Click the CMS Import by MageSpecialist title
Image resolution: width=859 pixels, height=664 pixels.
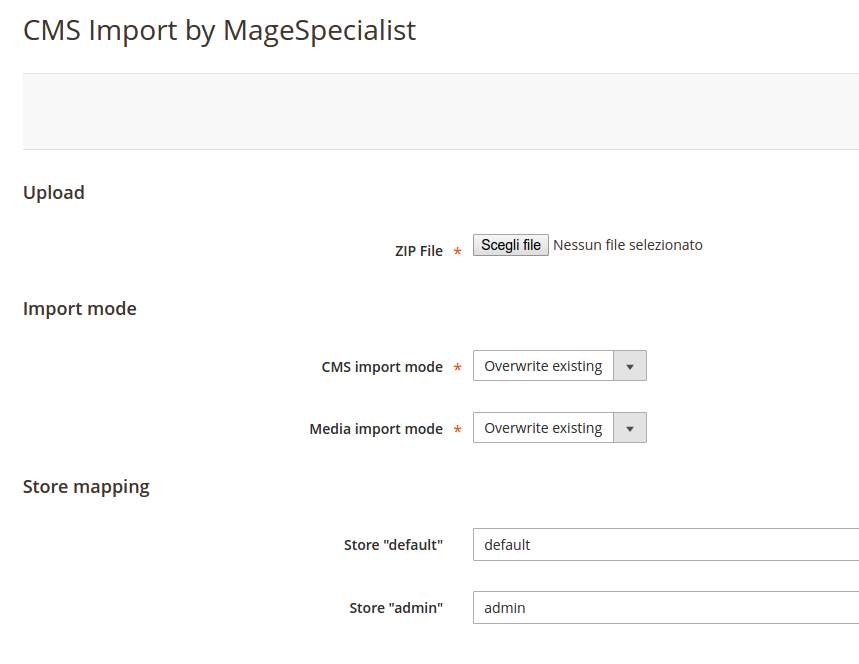point(220,30)
